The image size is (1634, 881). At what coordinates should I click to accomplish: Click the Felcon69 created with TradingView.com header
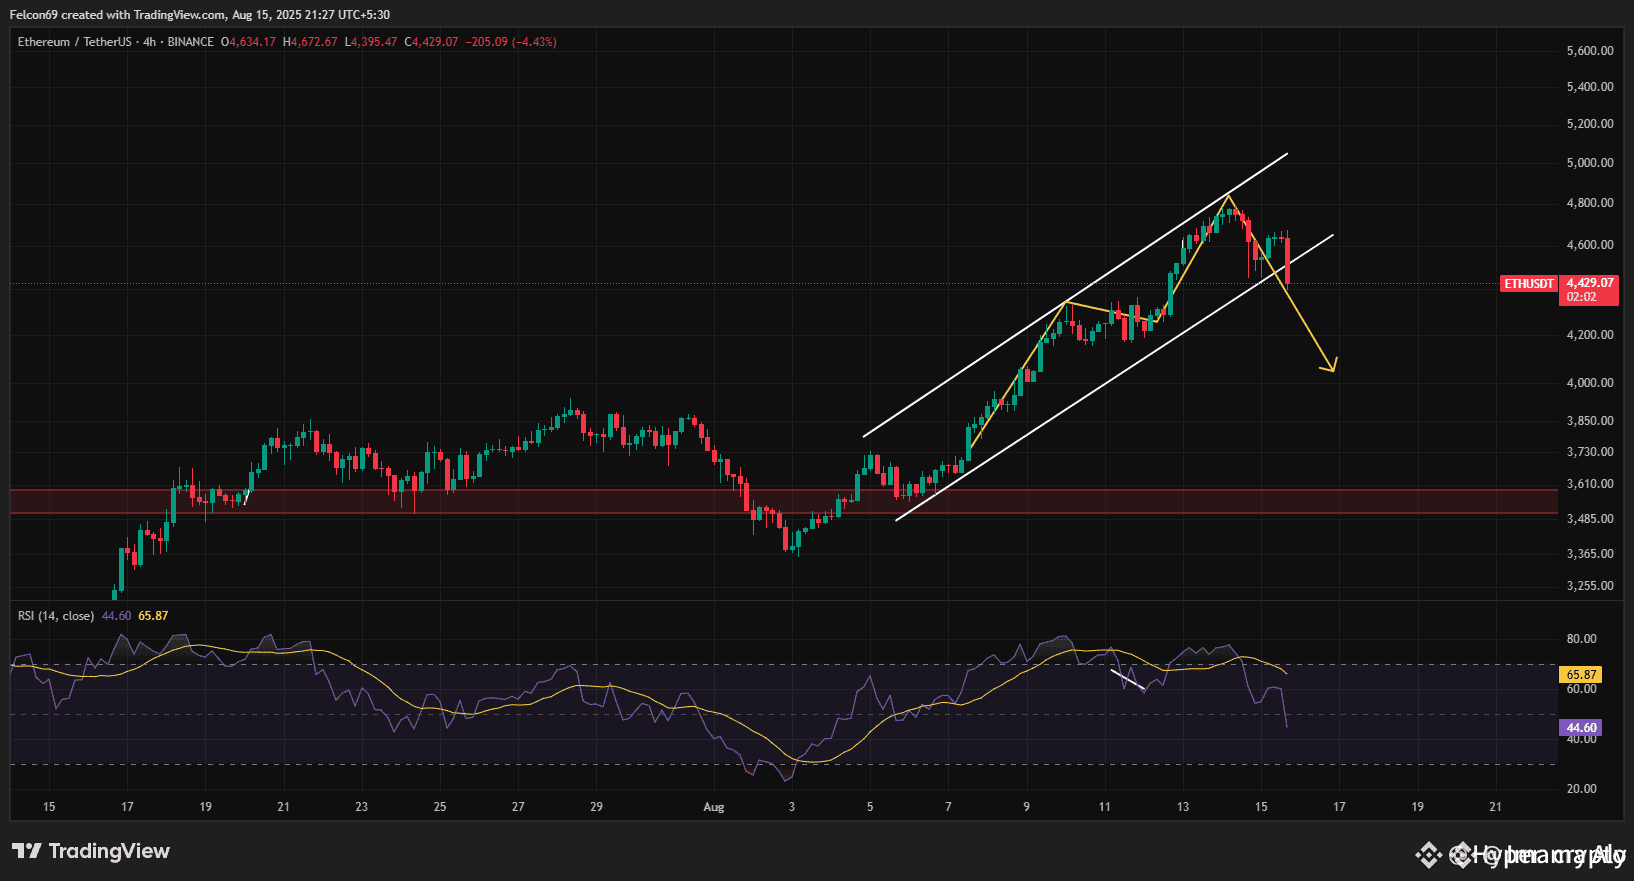click(x=200, y=15)
